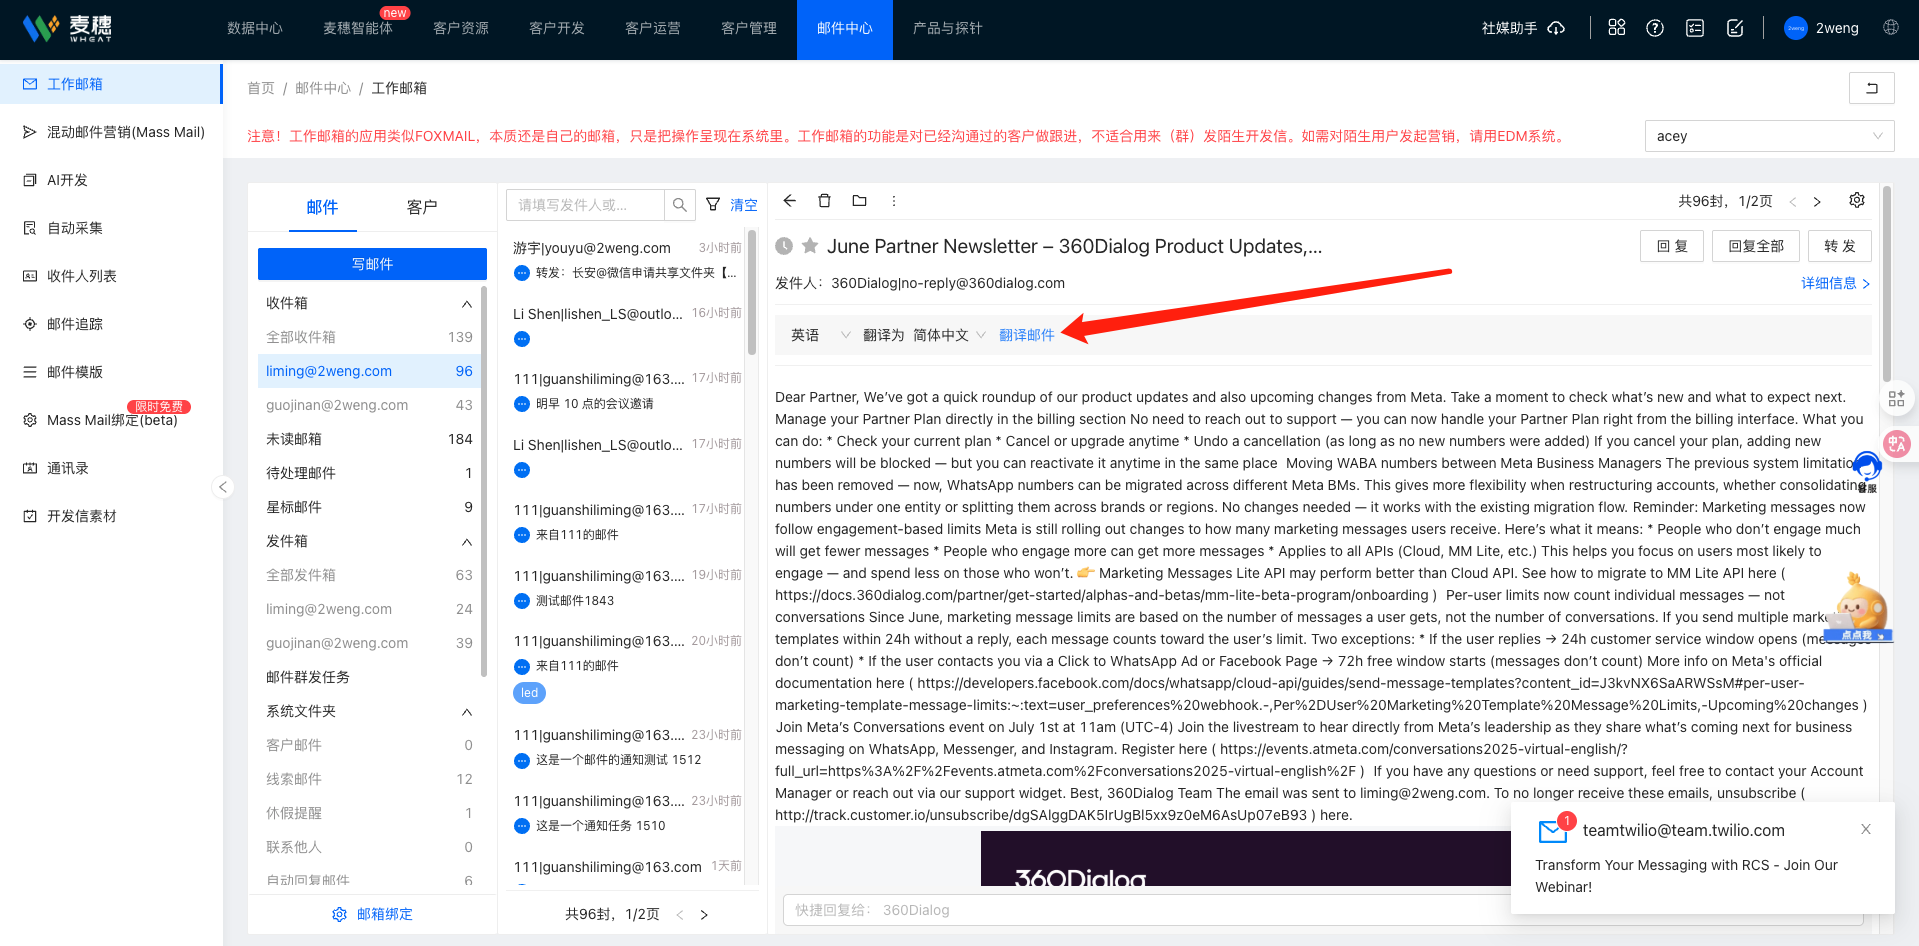Expand 详细信息 email details
Screen dimensions: 1919x946
point(1835,283)
